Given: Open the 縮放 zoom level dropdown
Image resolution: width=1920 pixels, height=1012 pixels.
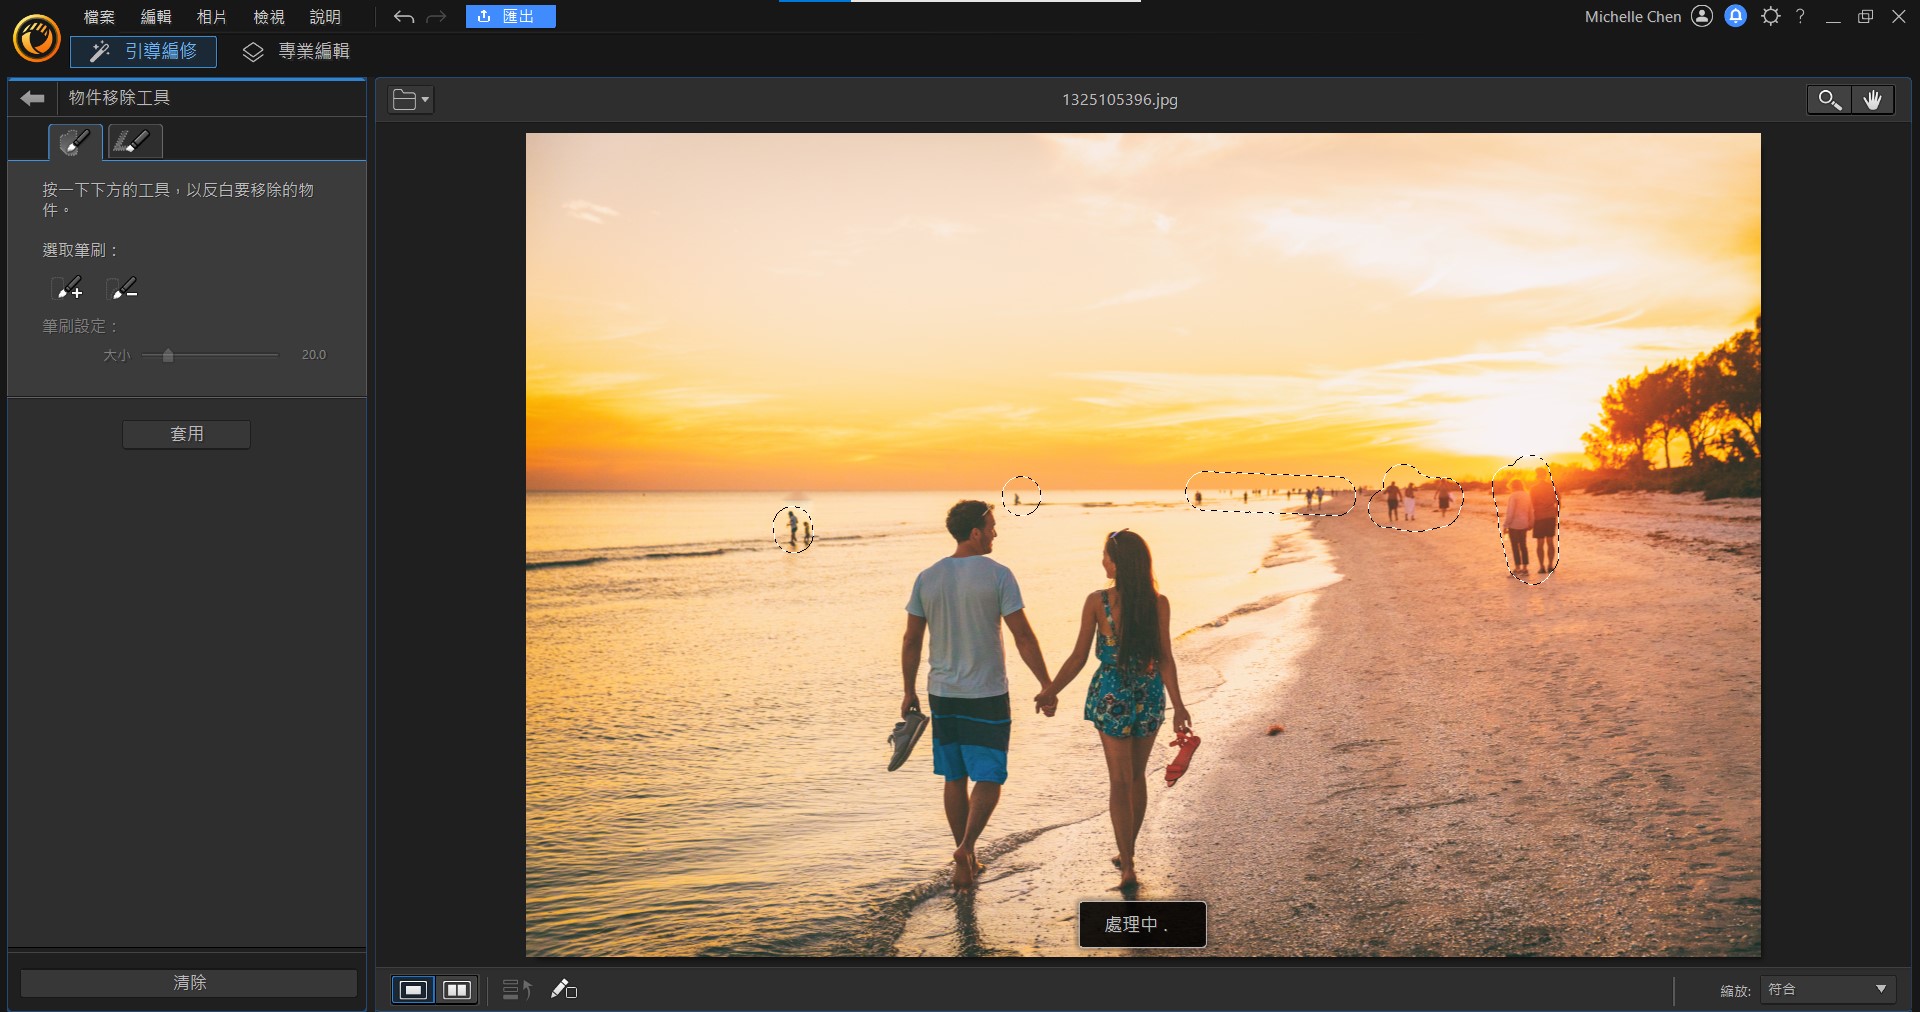Looking at the screenshot, I should pyautogui.click(x=1827, y=989).
